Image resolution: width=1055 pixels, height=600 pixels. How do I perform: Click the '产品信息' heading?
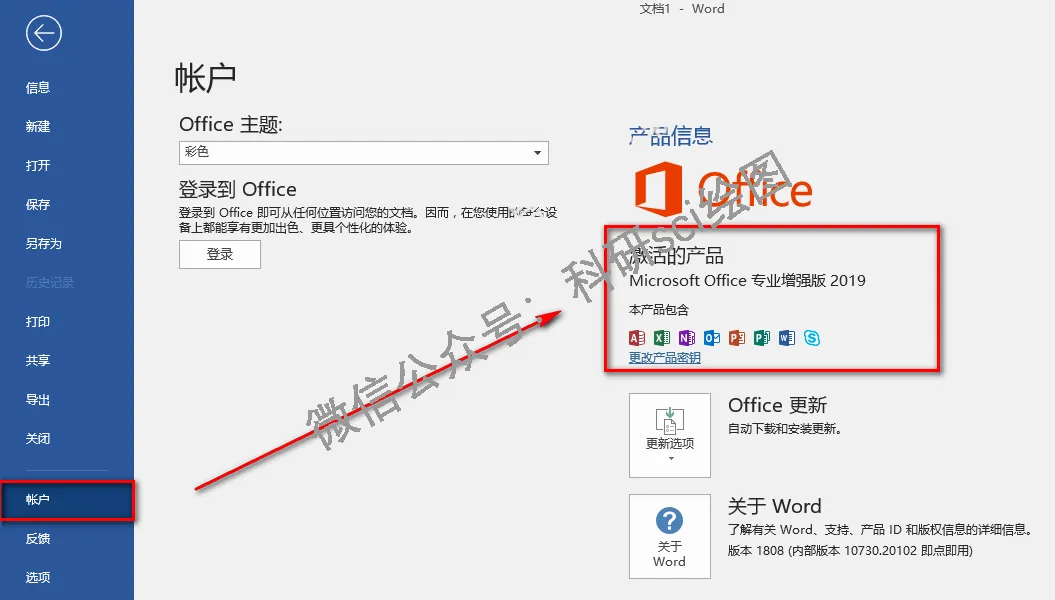(670, 136)
